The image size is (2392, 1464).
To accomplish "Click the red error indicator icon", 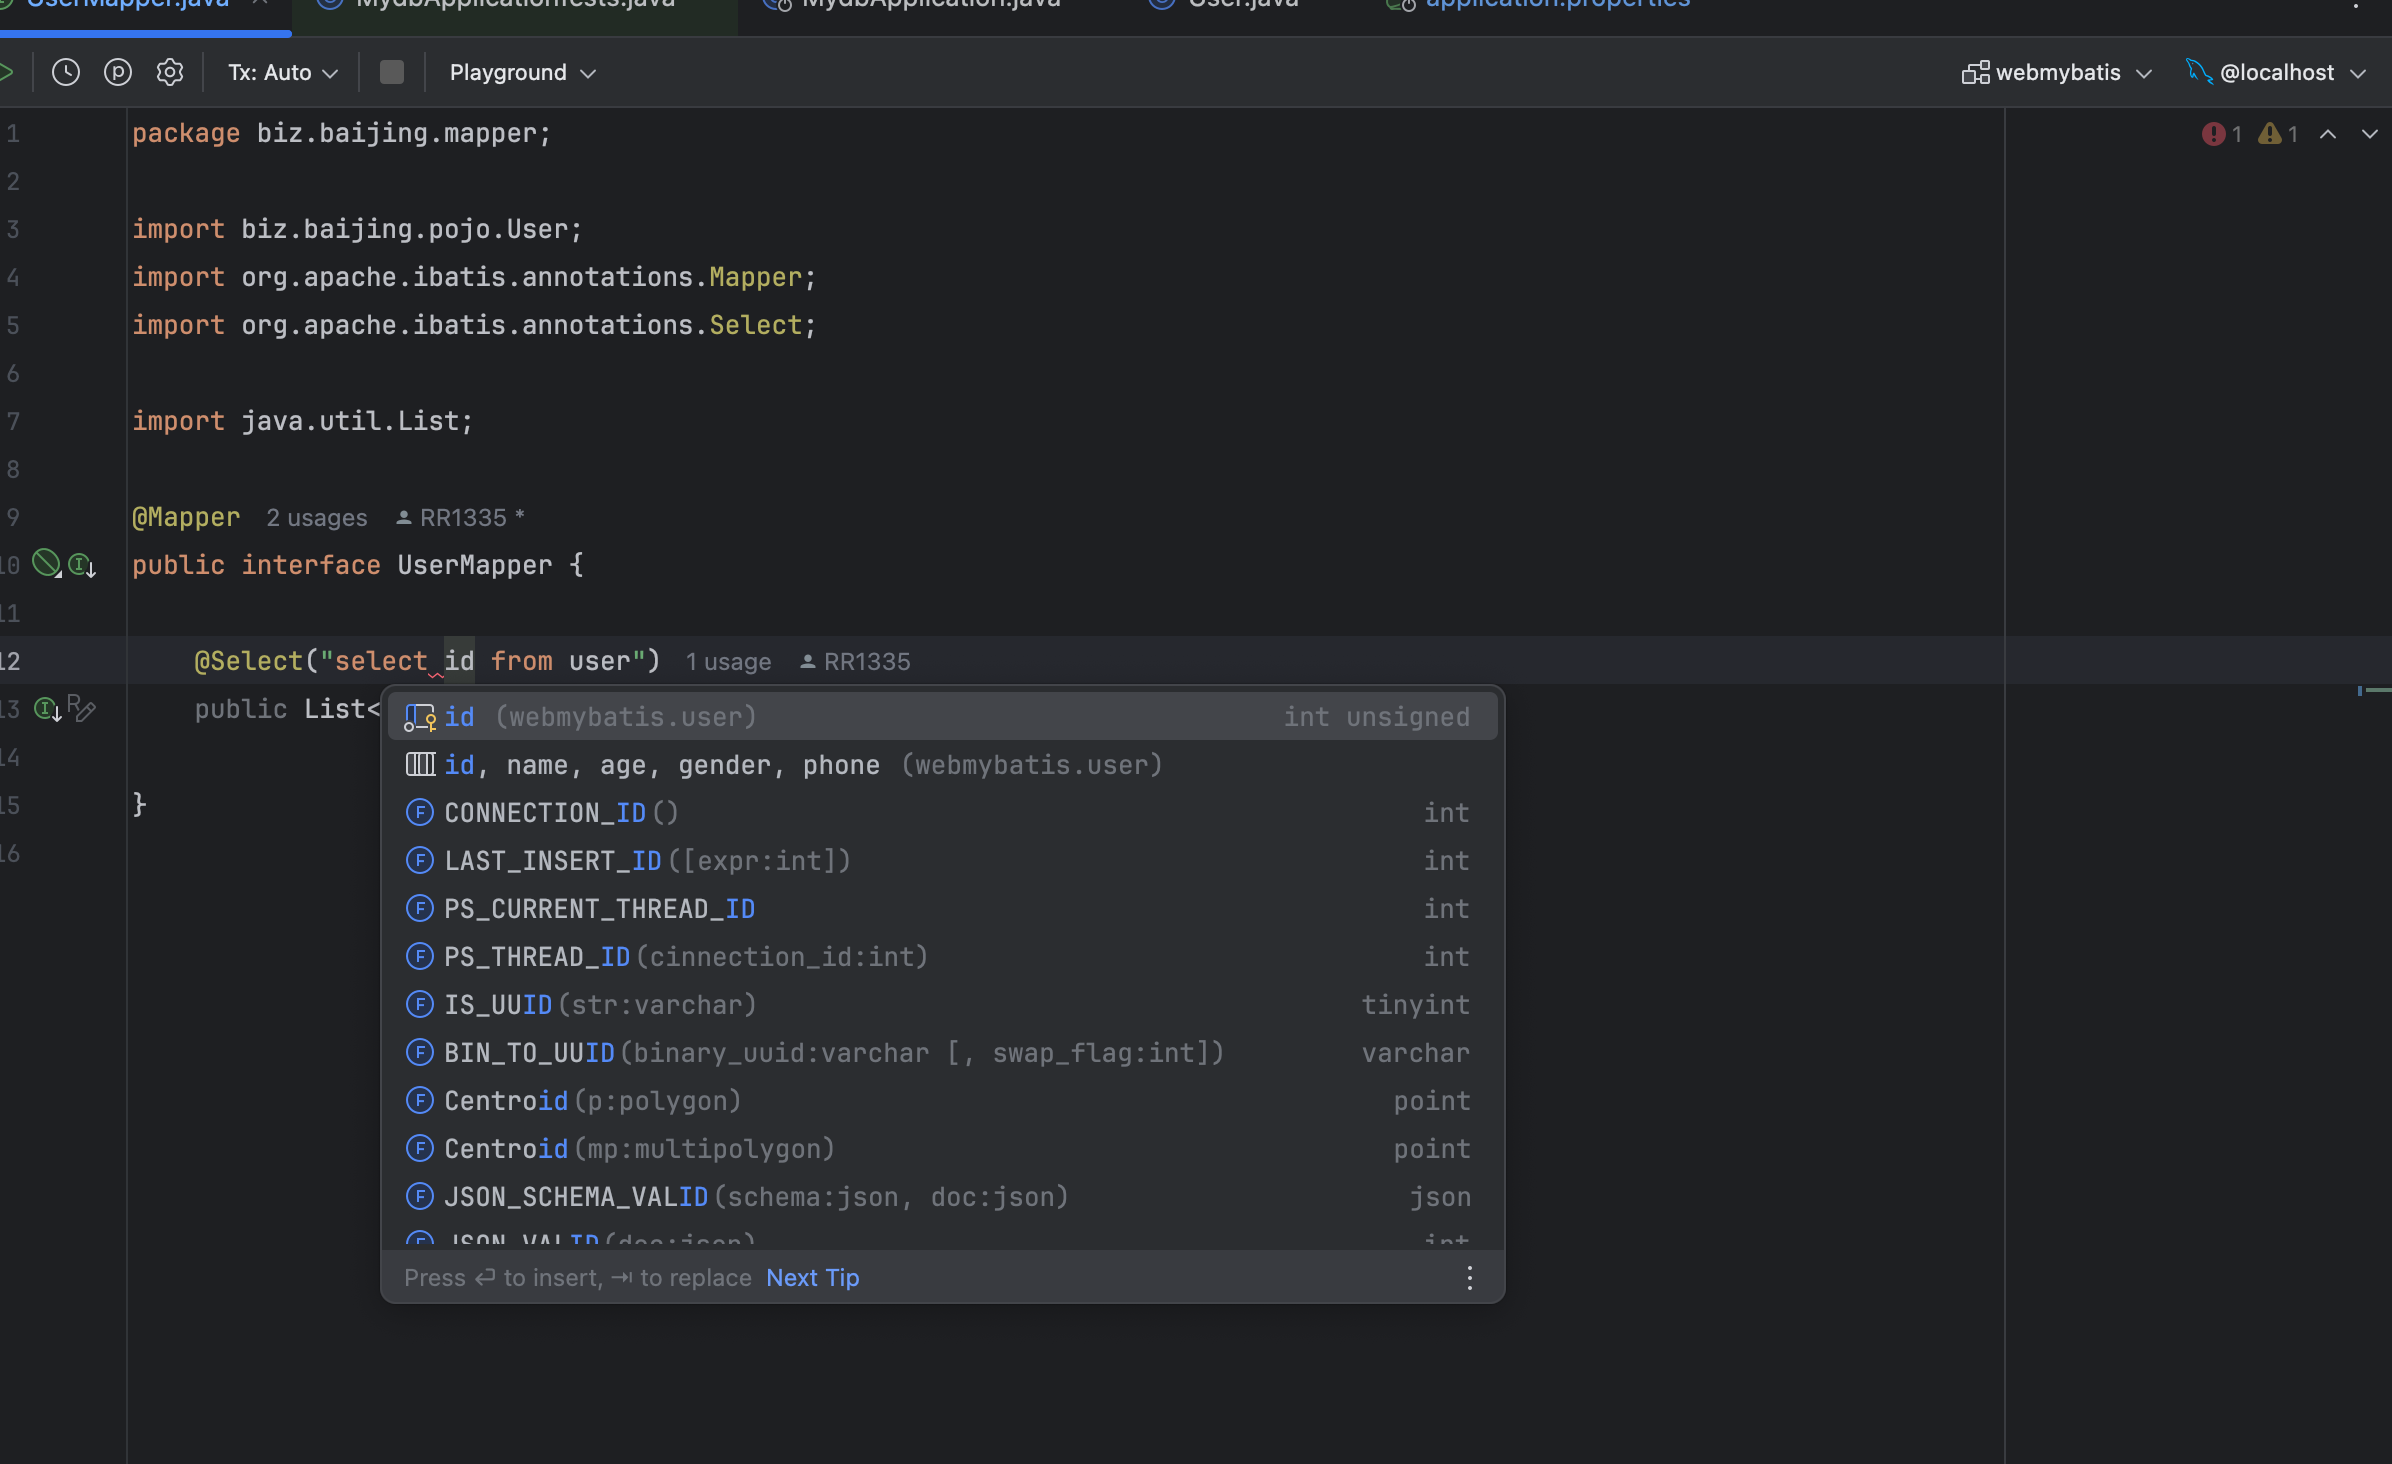I will [2213, 134].
